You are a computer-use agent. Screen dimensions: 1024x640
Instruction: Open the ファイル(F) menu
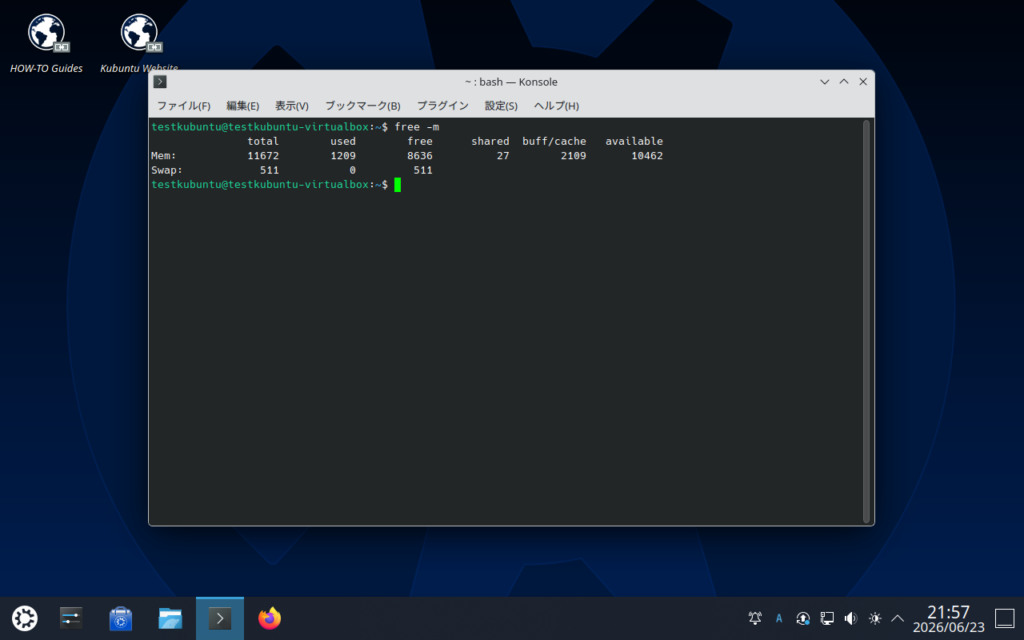(x=184, y=106)
